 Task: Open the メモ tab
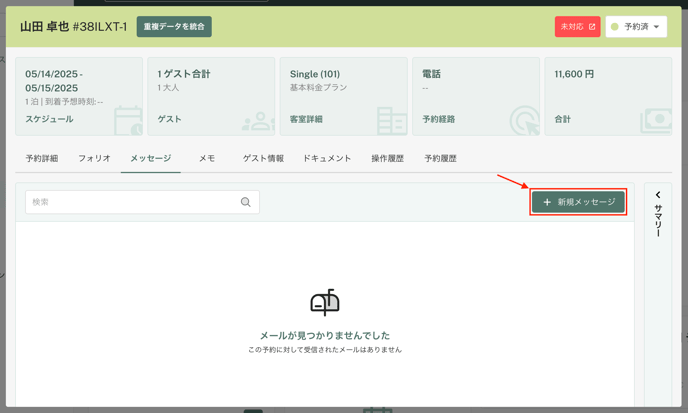click(207, 158)
